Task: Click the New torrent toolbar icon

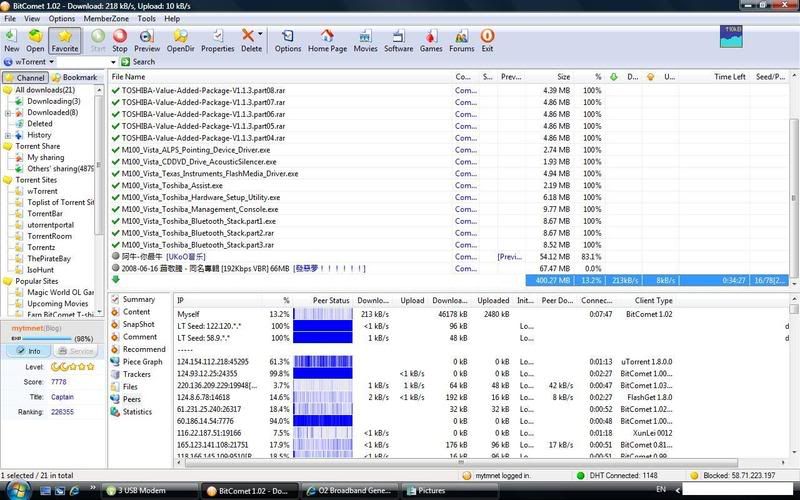Action: [x=12, y=40]
